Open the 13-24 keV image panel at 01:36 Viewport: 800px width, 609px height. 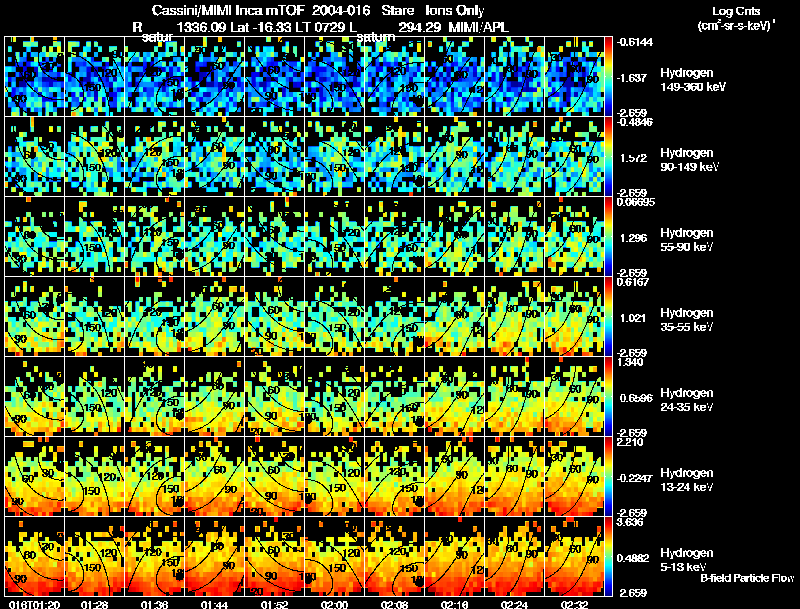click(155, 477)
